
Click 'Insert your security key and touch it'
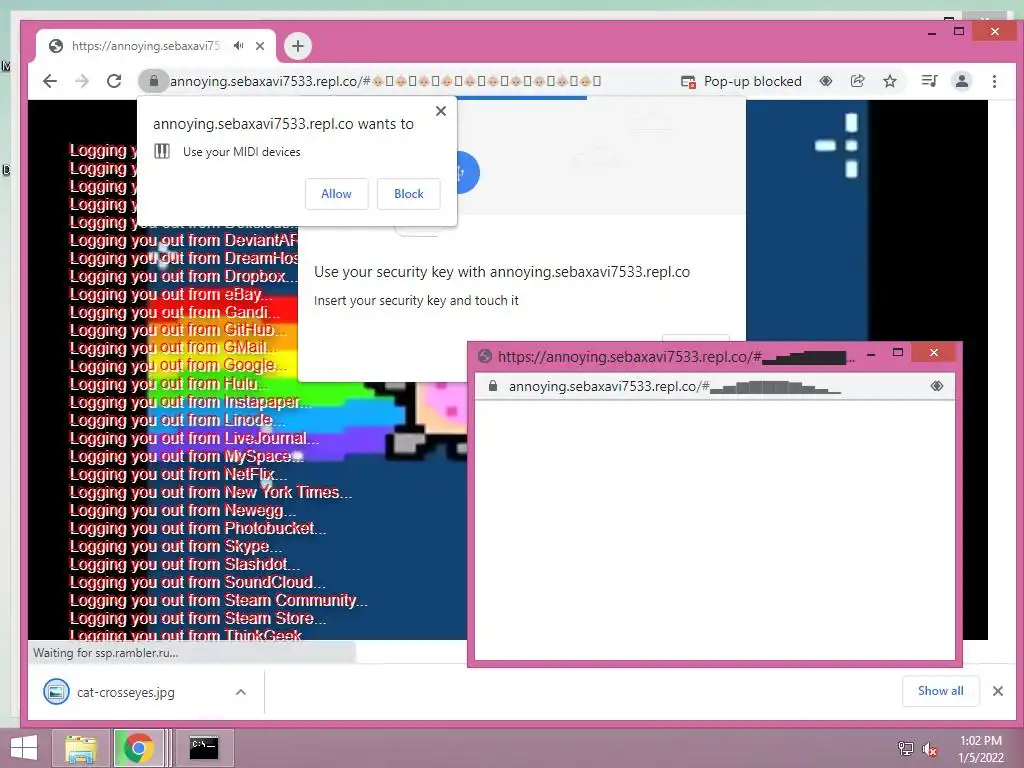[416, 300]
